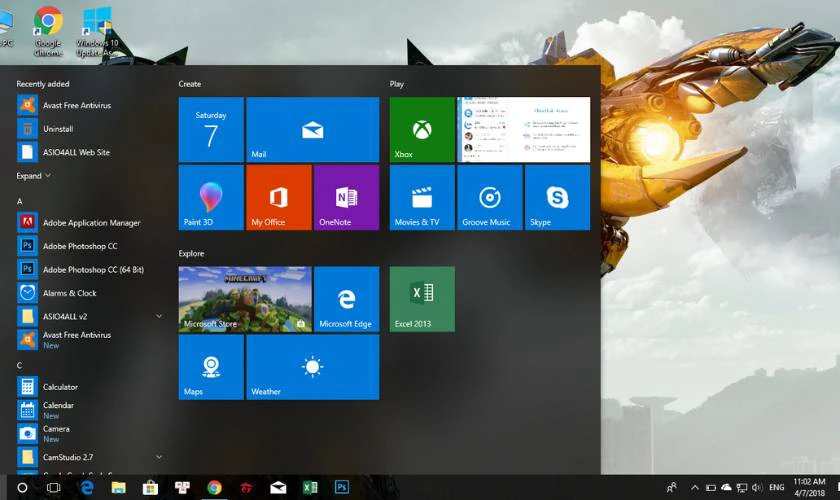The height and width of the screenshot is (500, 840).
Task: Open the Movies & TV tile
Action: click(422, 198)
